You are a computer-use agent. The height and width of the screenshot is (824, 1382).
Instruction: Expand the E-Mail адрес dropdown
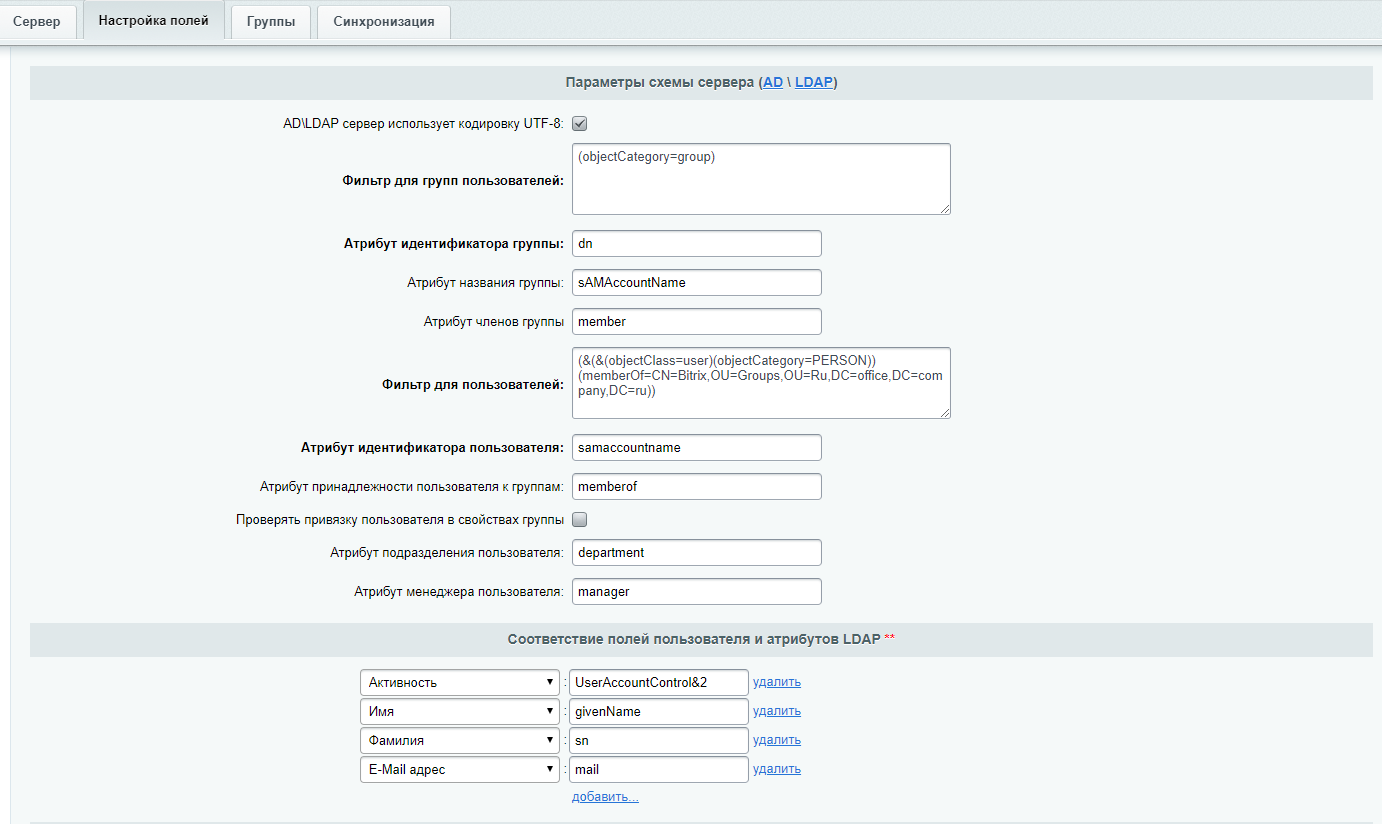point(459,770)
